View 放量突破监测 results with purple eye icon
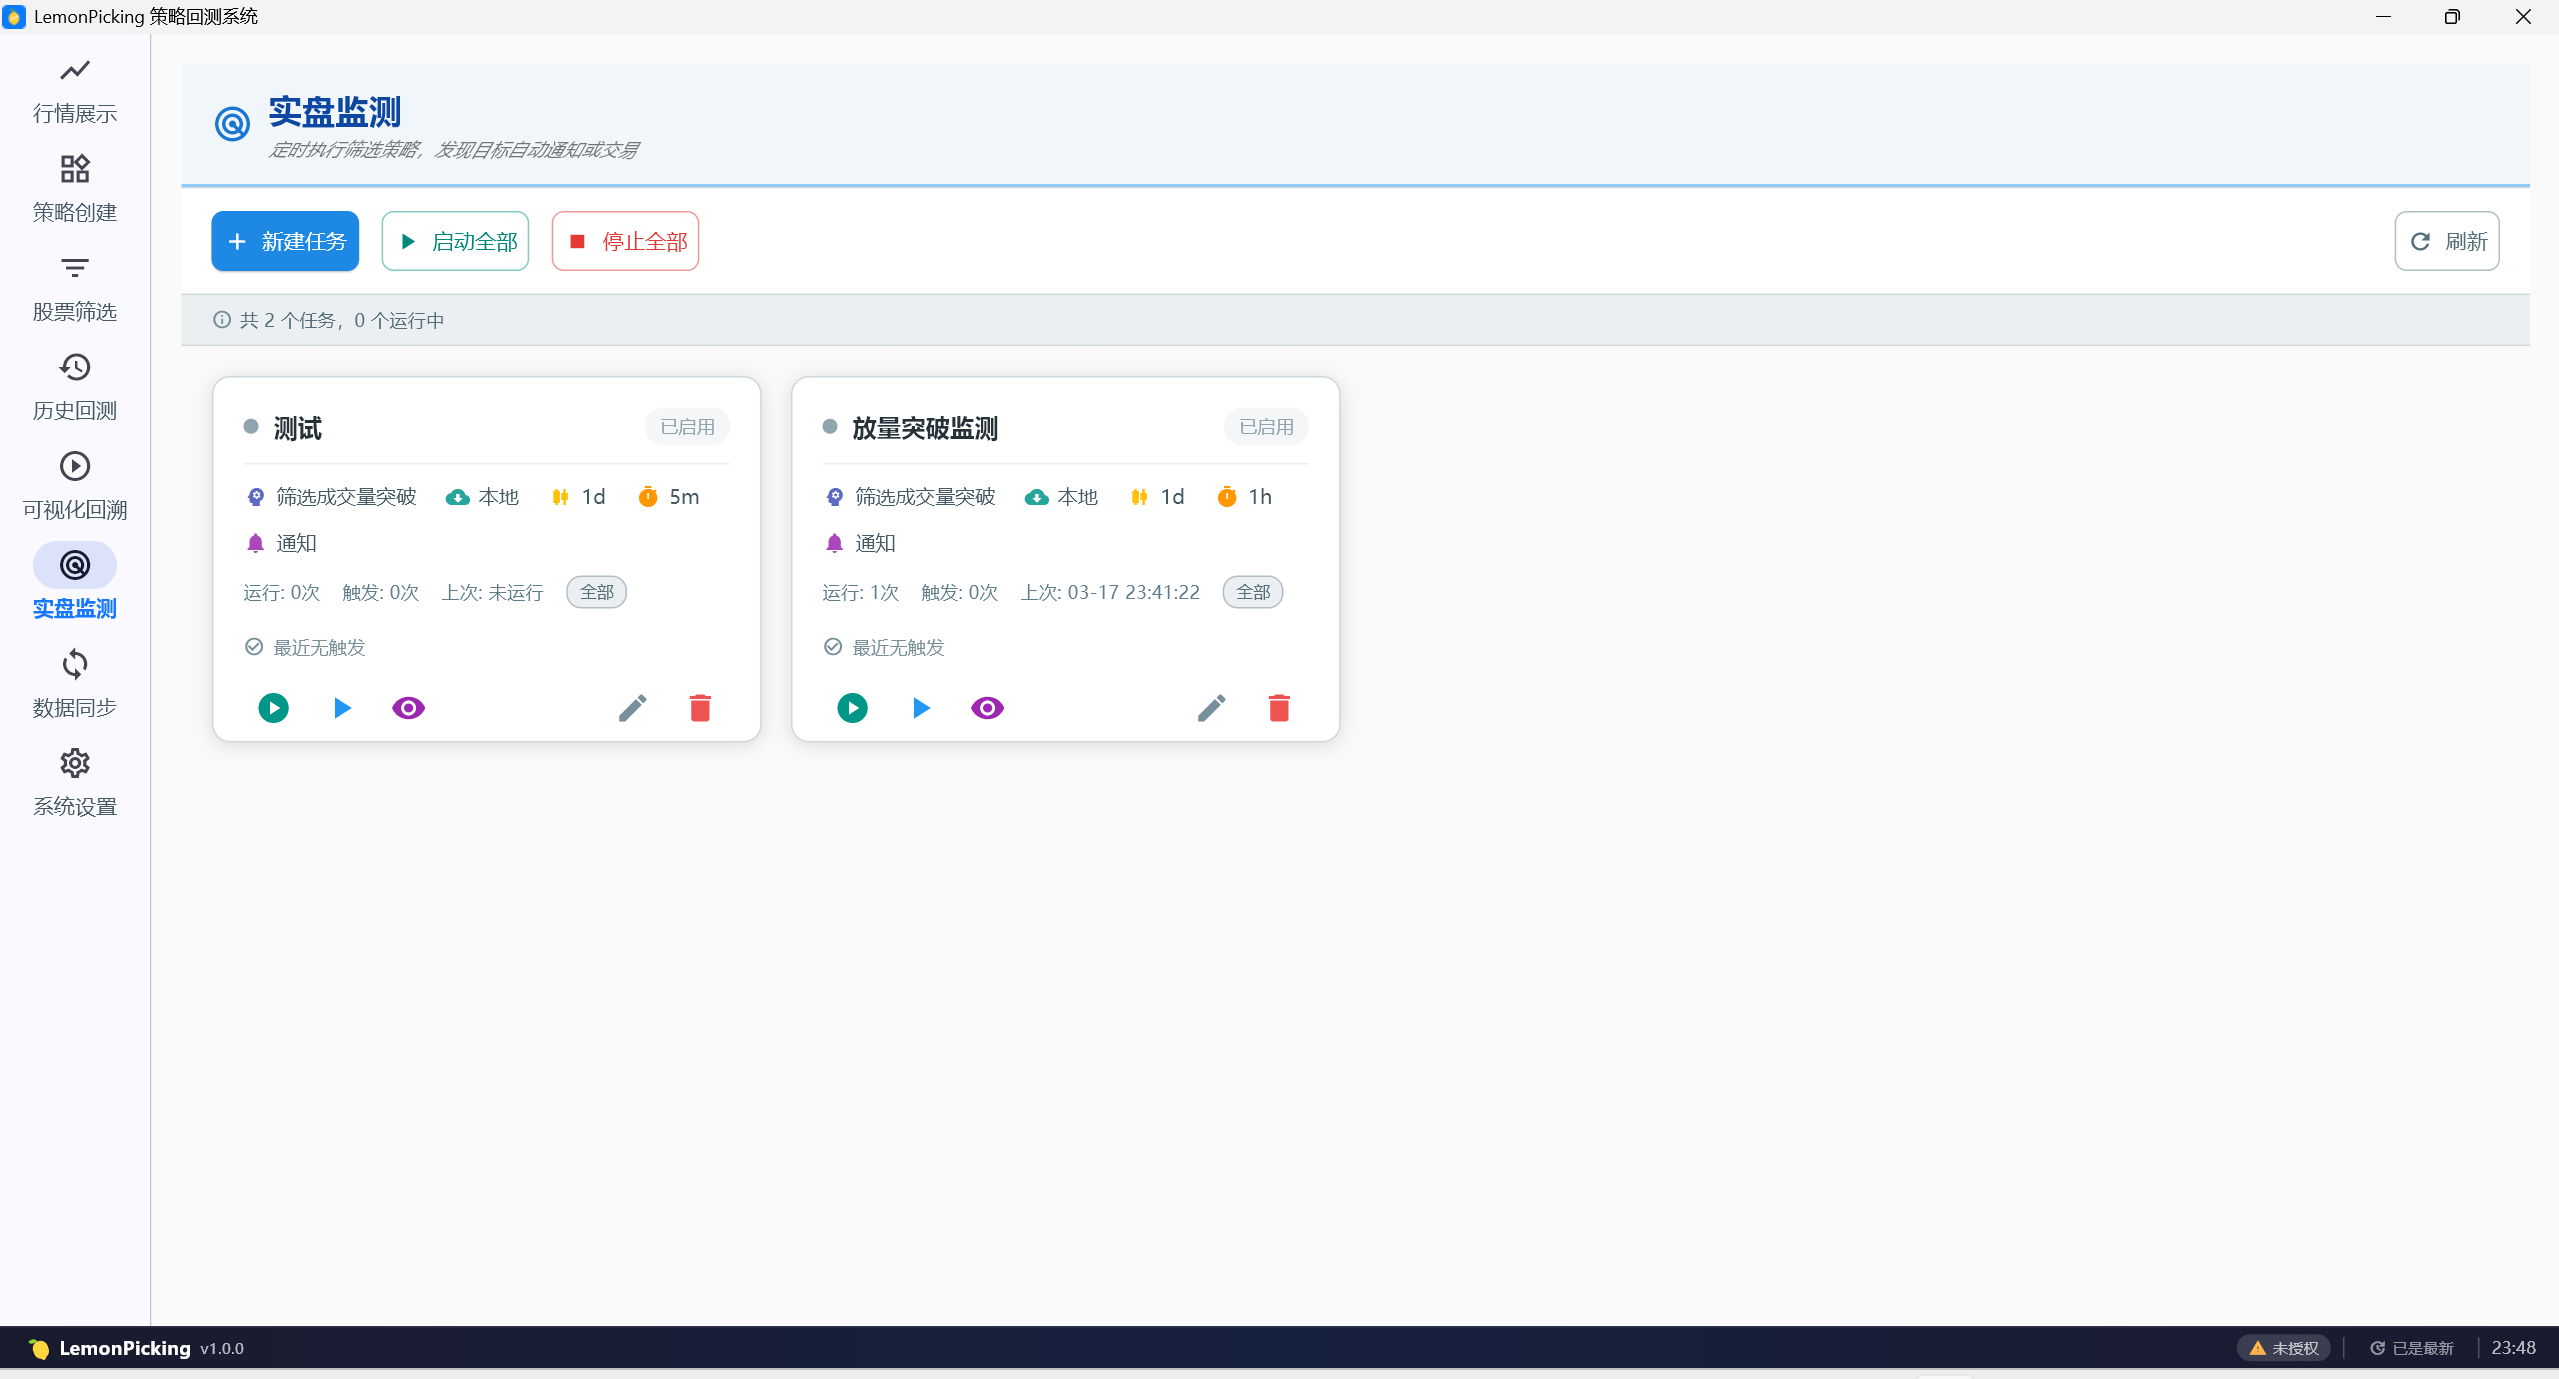This screenshot has height=1379, width=2559. click(987, 708)
